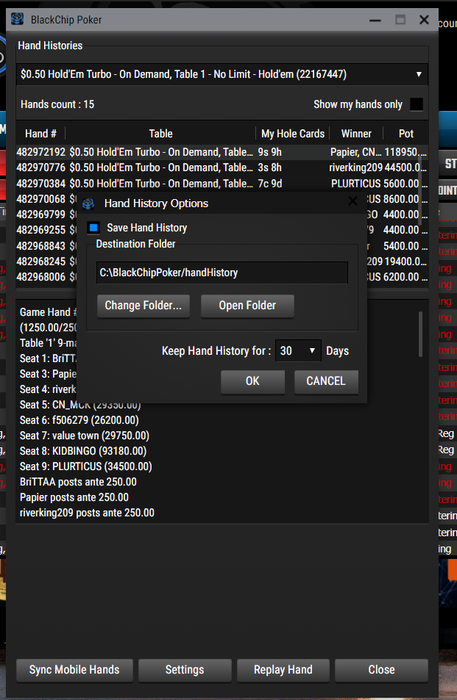Screen dimensions: 457x700
Task: Click the Close button at bottom
Action: coord(382,670)
